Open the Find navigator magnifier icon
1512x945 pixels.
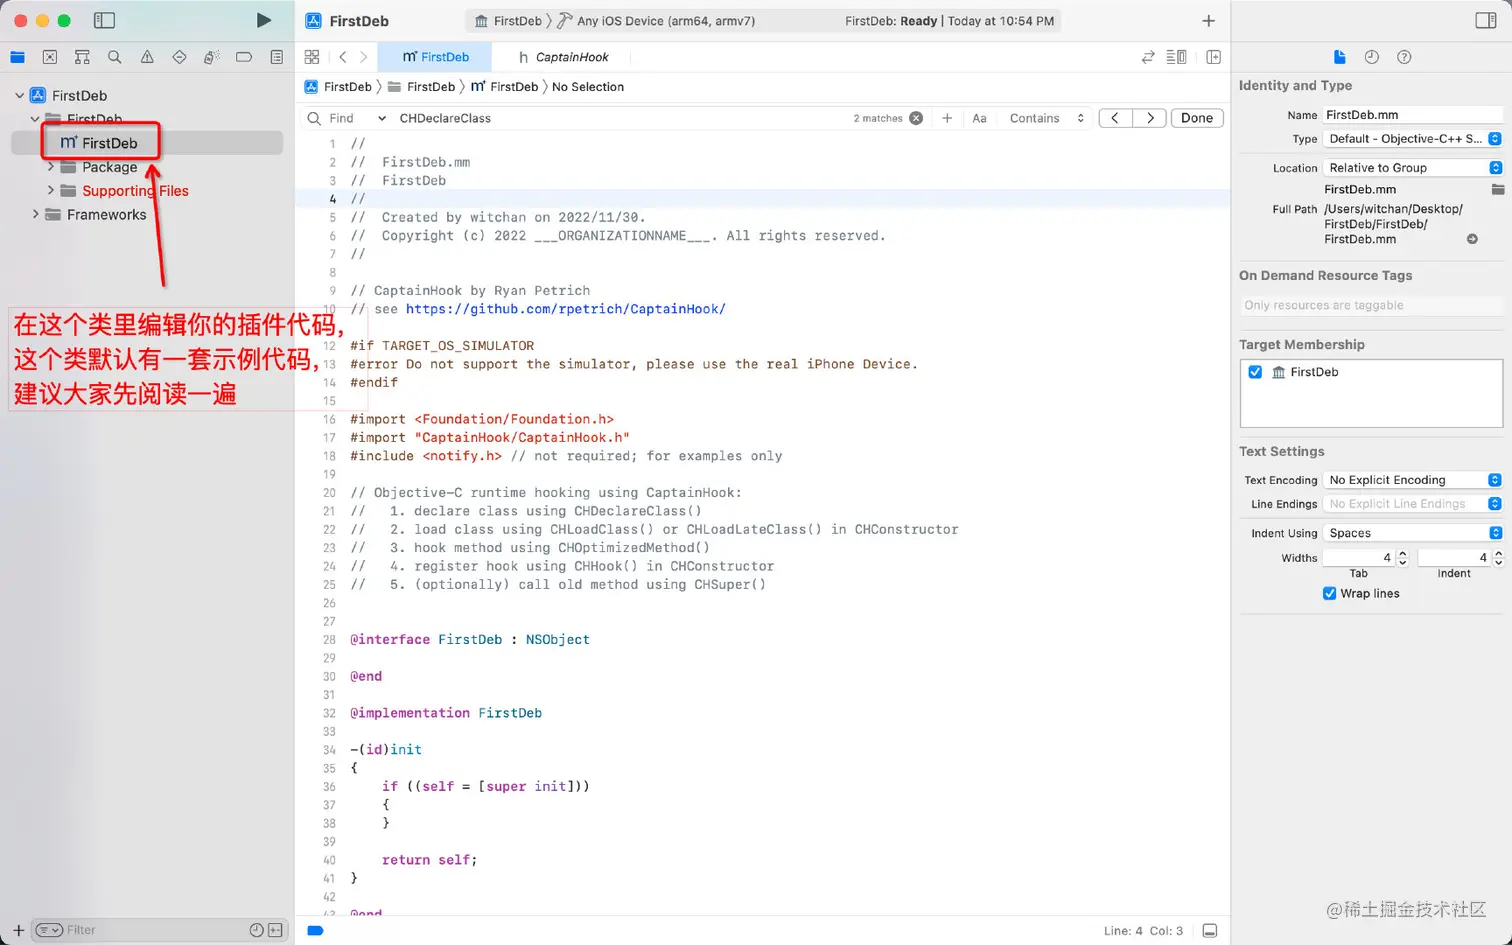115,57
